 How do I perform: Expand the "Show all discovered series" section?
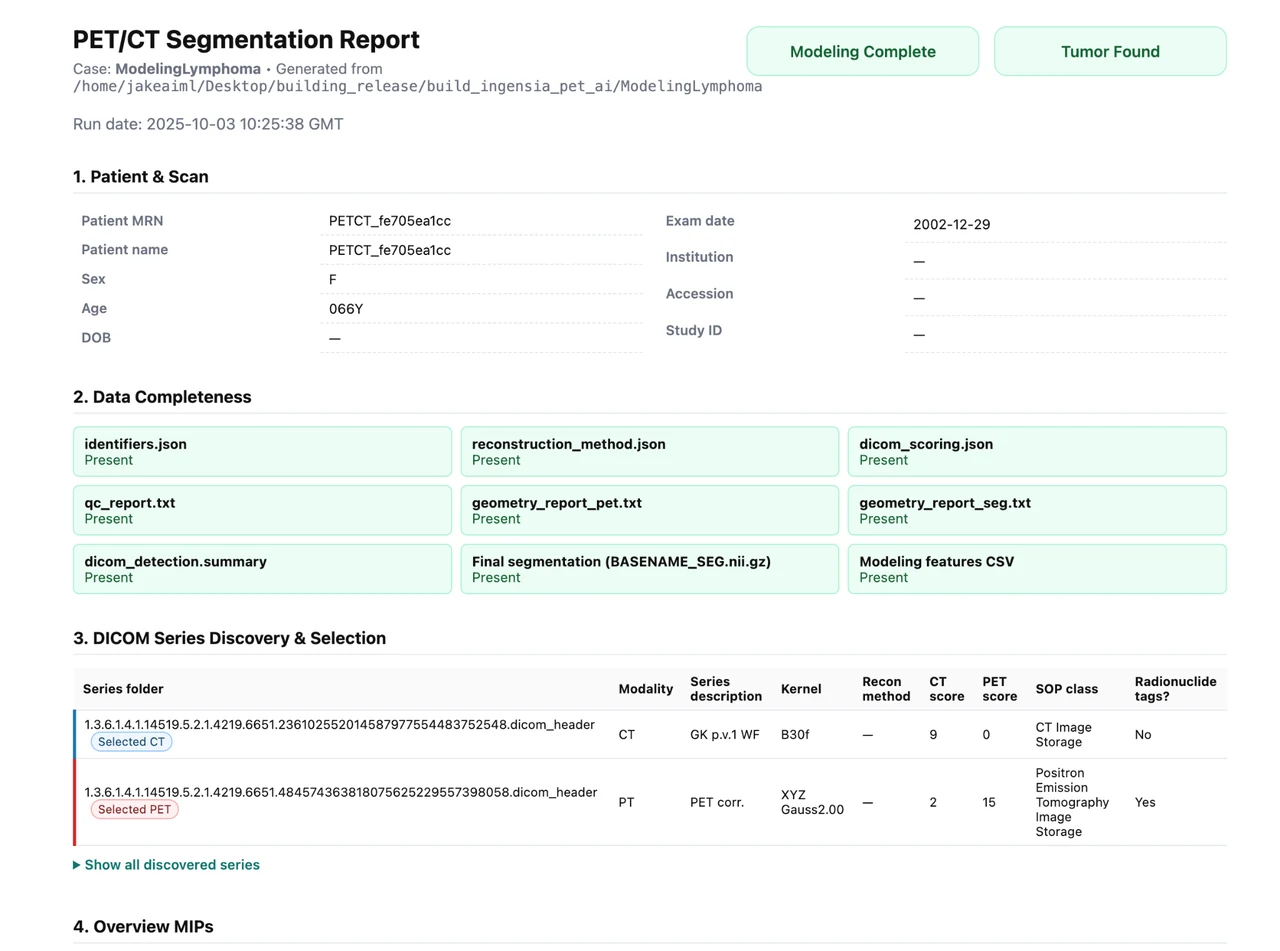[171, 864]
